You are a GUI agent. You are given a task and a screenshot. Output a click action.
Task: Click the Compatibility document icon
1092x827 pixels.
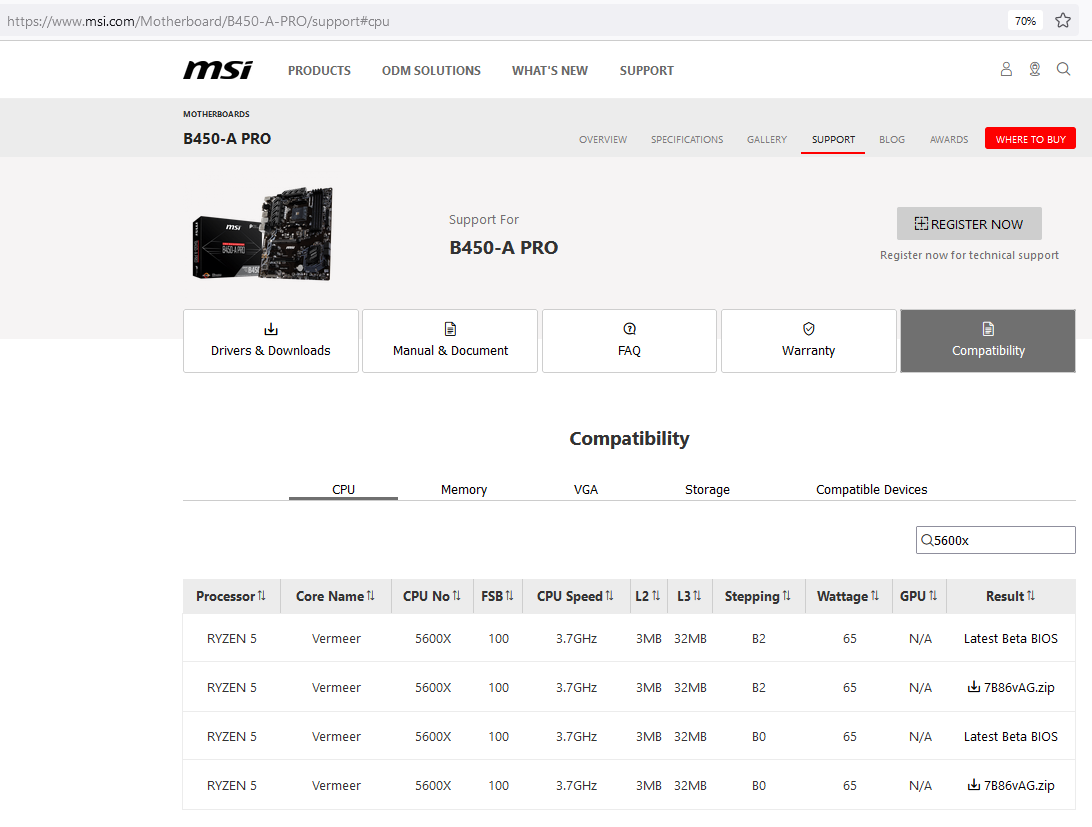(x=988, y=329)
